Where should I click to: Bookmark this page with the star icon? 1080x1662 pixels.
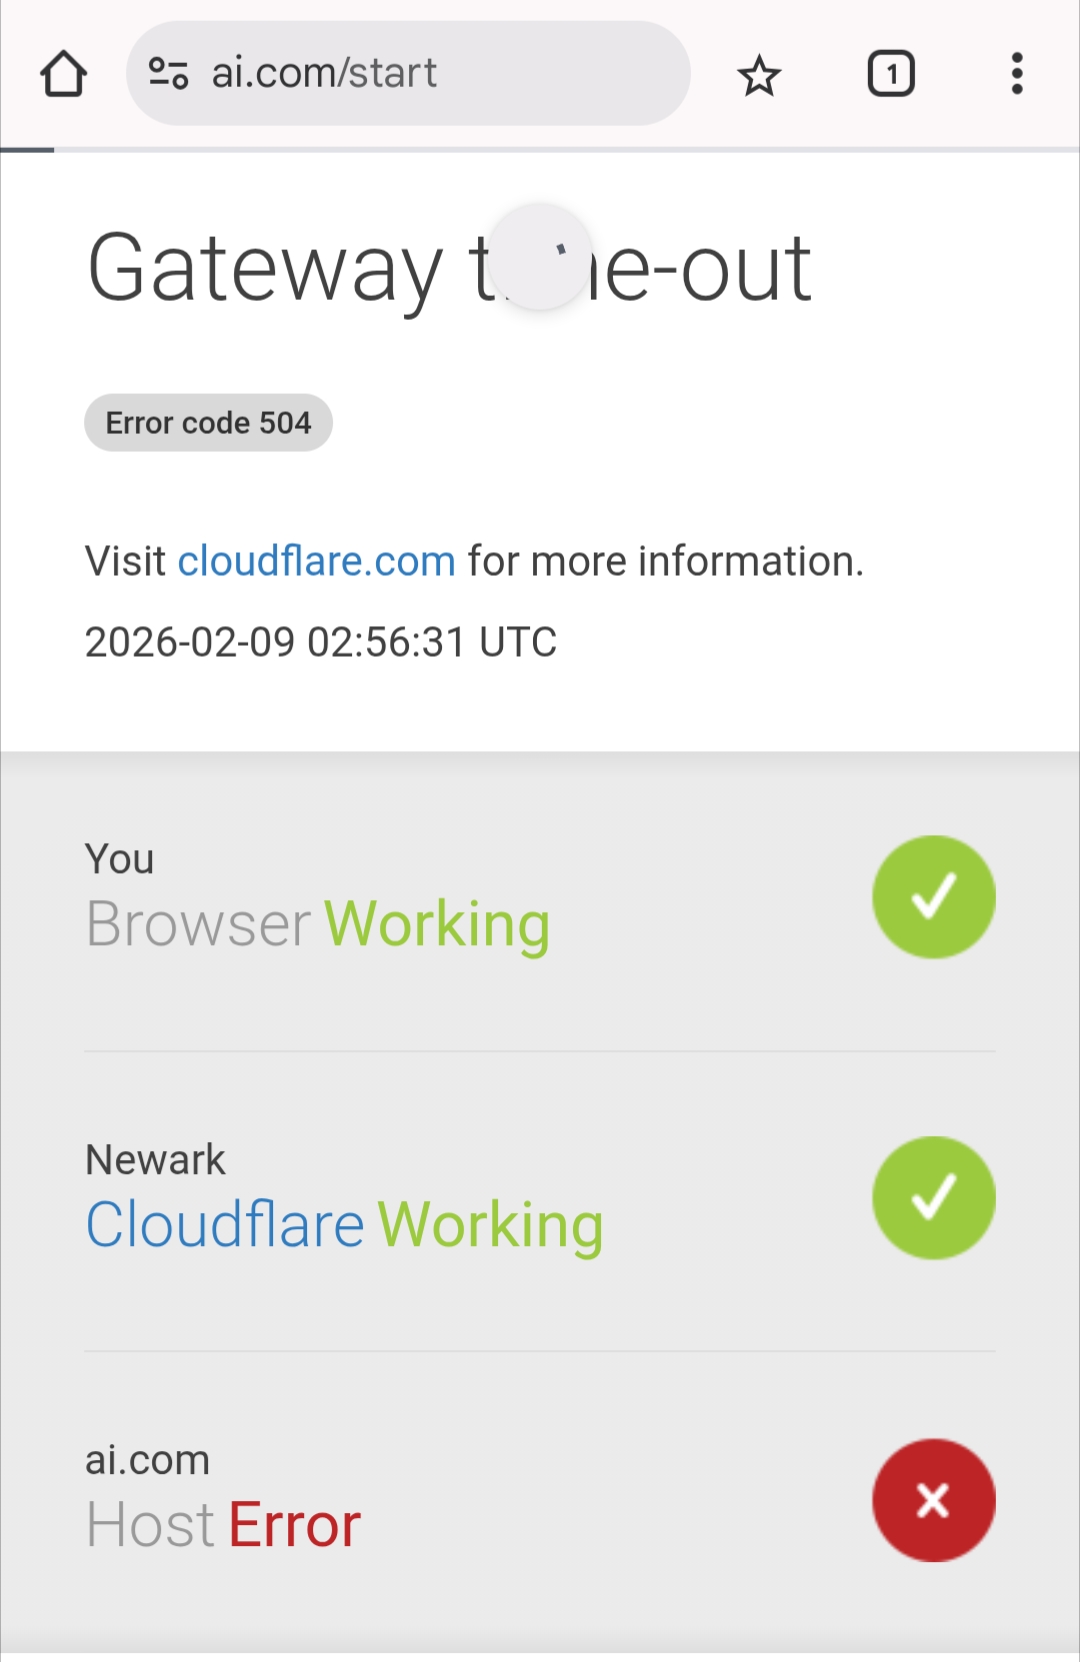pos(759,75)
